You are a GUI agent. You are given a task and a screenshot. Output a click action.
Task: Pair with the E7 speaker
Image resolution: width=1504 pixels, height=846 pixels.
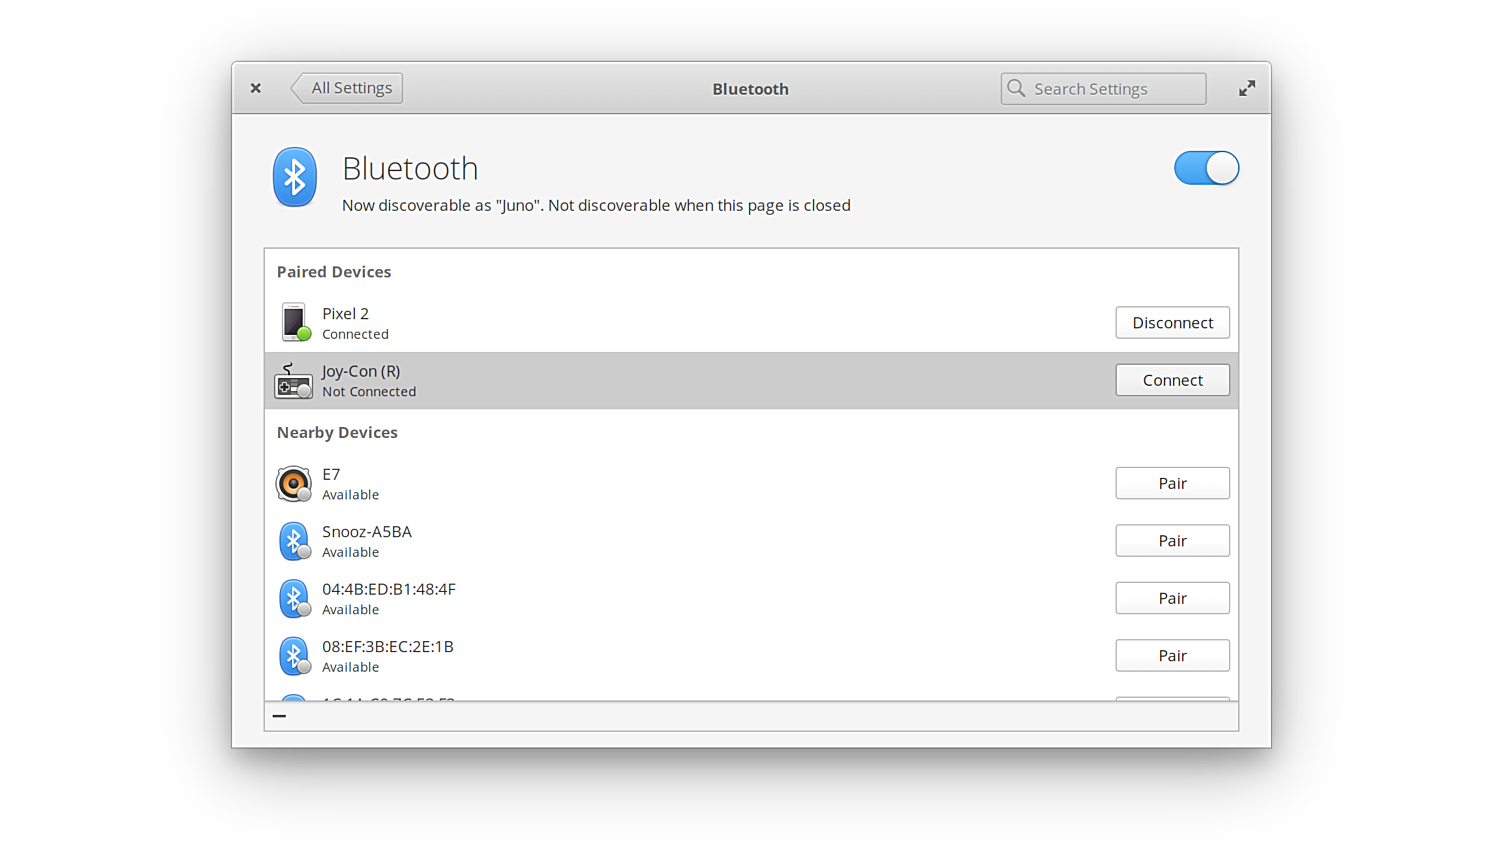tap(1172, 483)
